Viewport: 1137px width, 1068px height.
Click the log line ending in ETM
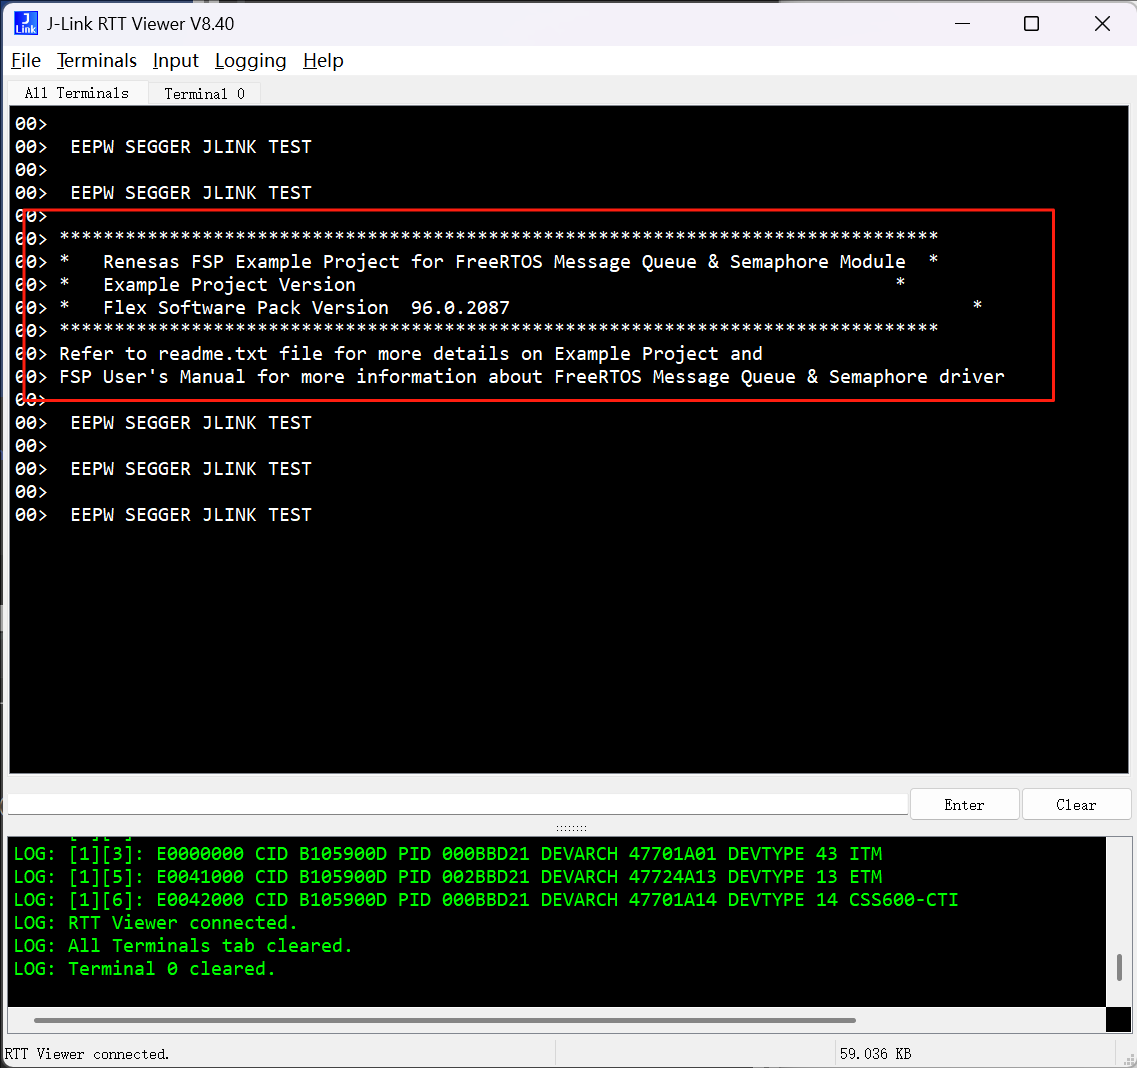448,877
